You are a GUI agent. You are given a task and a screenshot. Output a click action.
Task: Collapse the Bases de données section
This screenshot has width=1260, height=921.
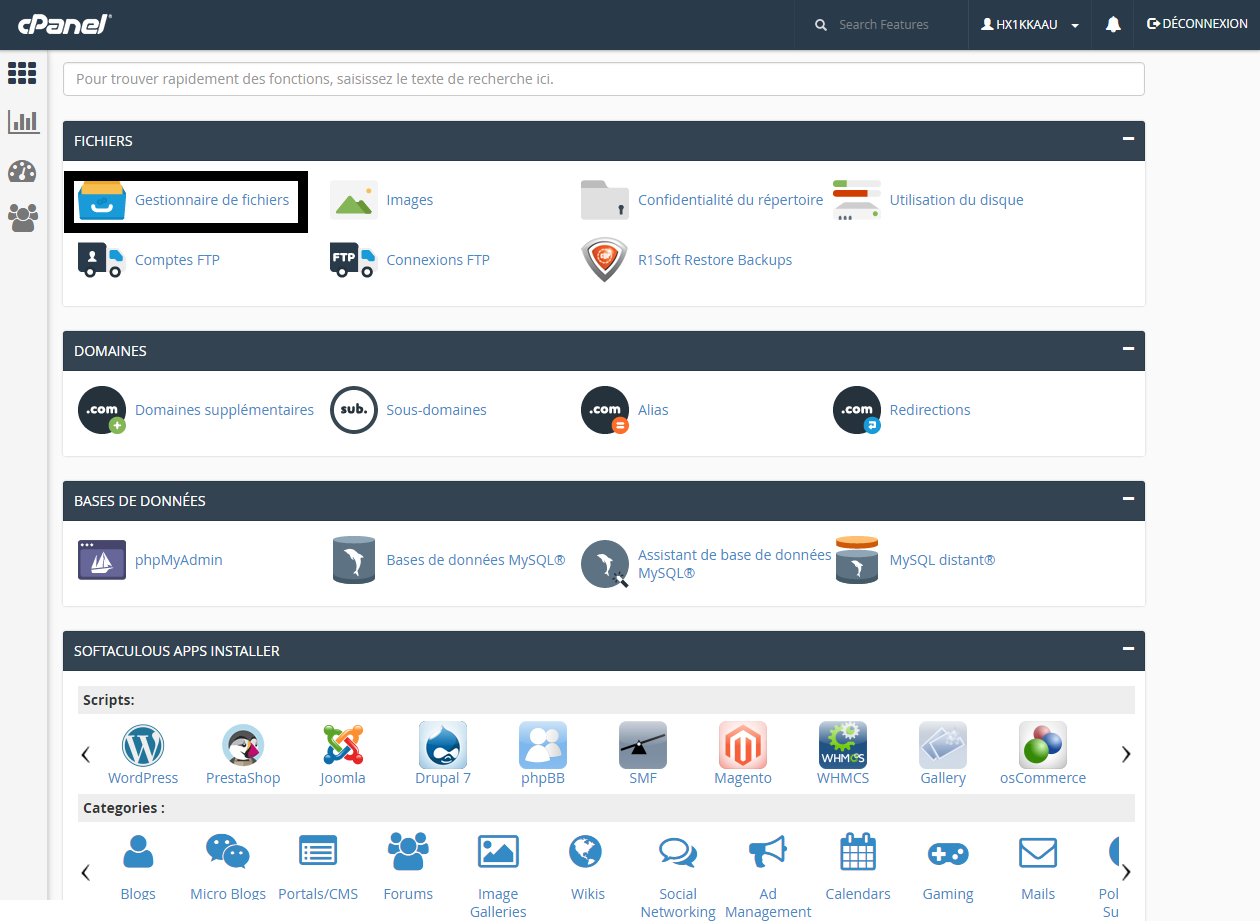[x=1129, y=498]
